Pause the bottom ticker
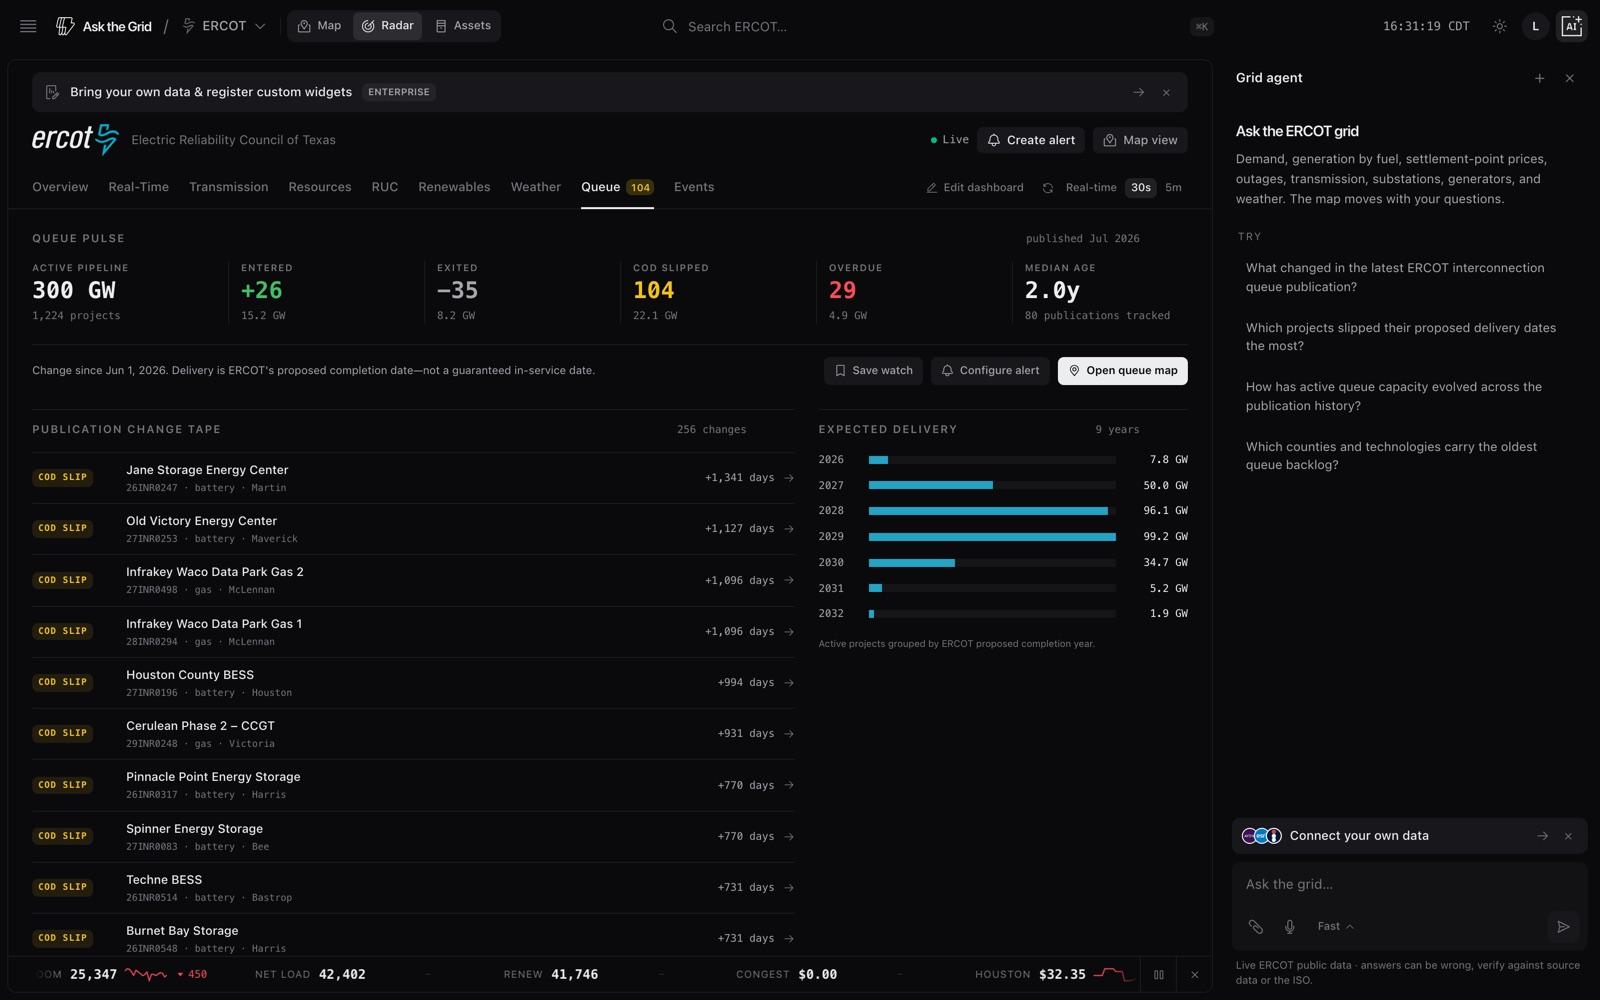This screenshot has height=1000, width=1600. click(x=1159, y=975)
